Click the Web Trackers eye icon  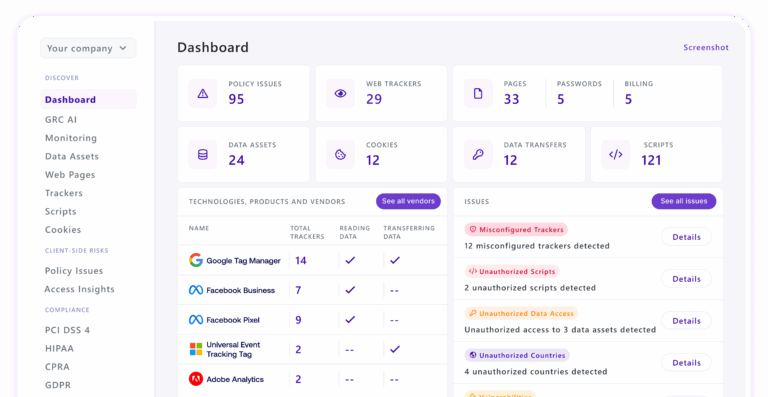[x=340, y=93]
